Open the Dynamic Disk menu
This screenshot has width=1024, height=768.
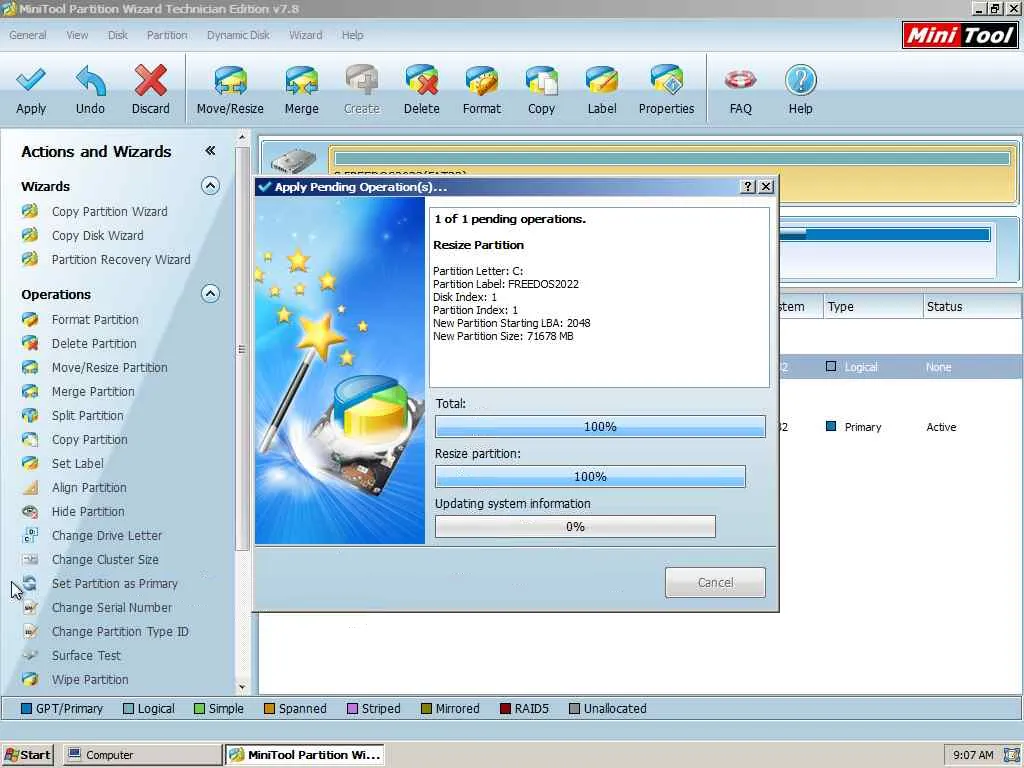point(238,35)
